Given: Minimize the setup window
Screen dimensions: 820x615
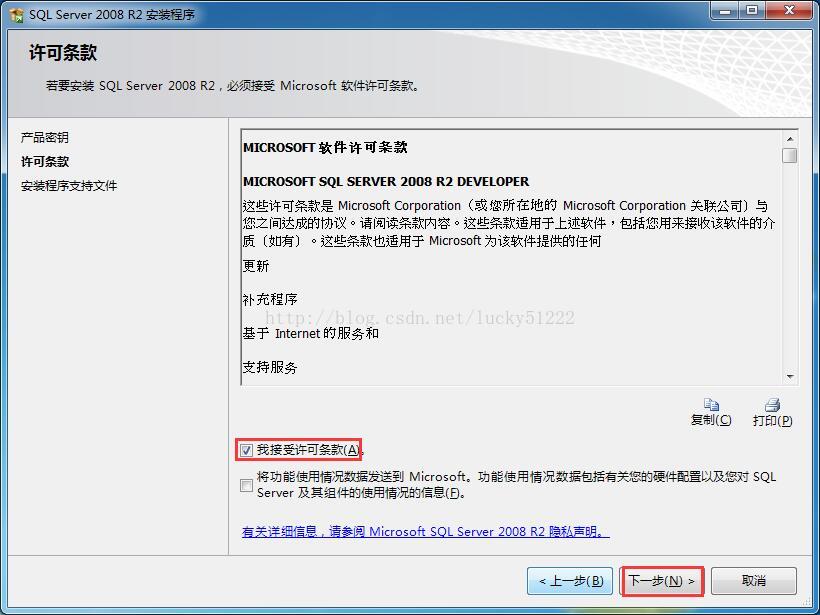Looking at the screenshot, I should tap(725, 10).
